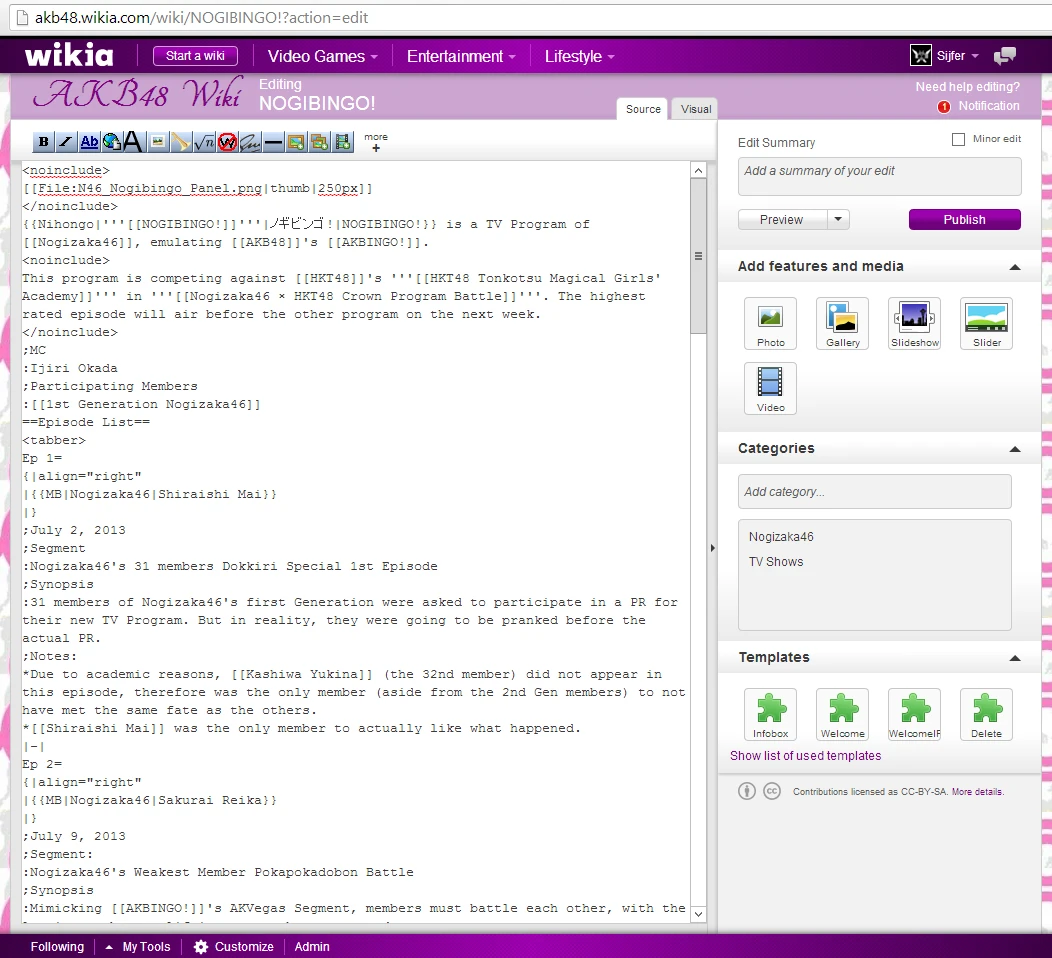Switch to the Visual editor tab
Screen dimensions: 1052x958
tap(695, 109)
